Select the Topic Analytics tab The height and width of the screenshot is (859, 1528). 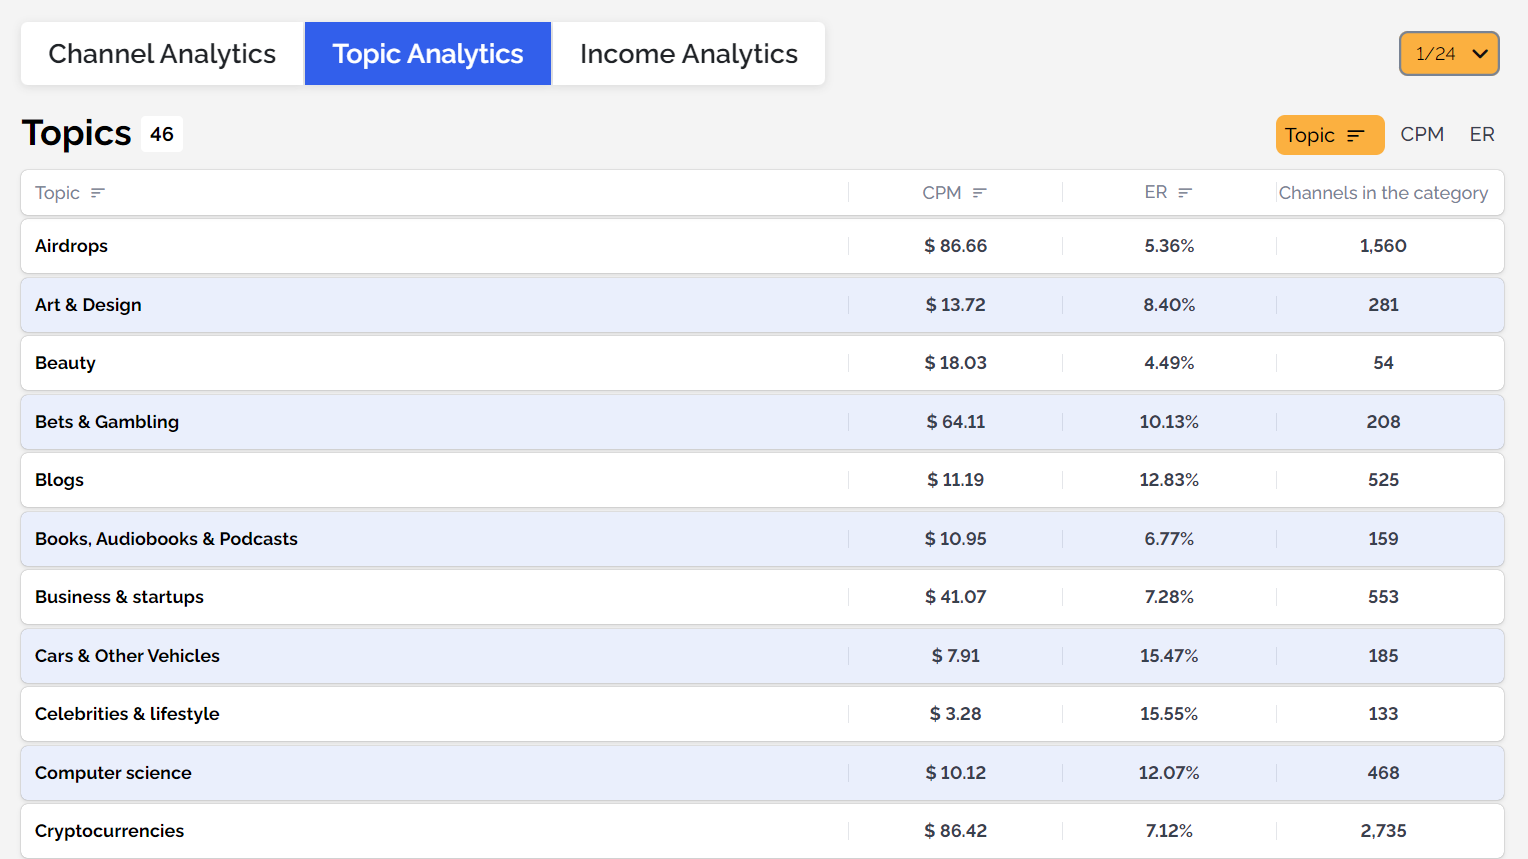[x=428, y=54]
